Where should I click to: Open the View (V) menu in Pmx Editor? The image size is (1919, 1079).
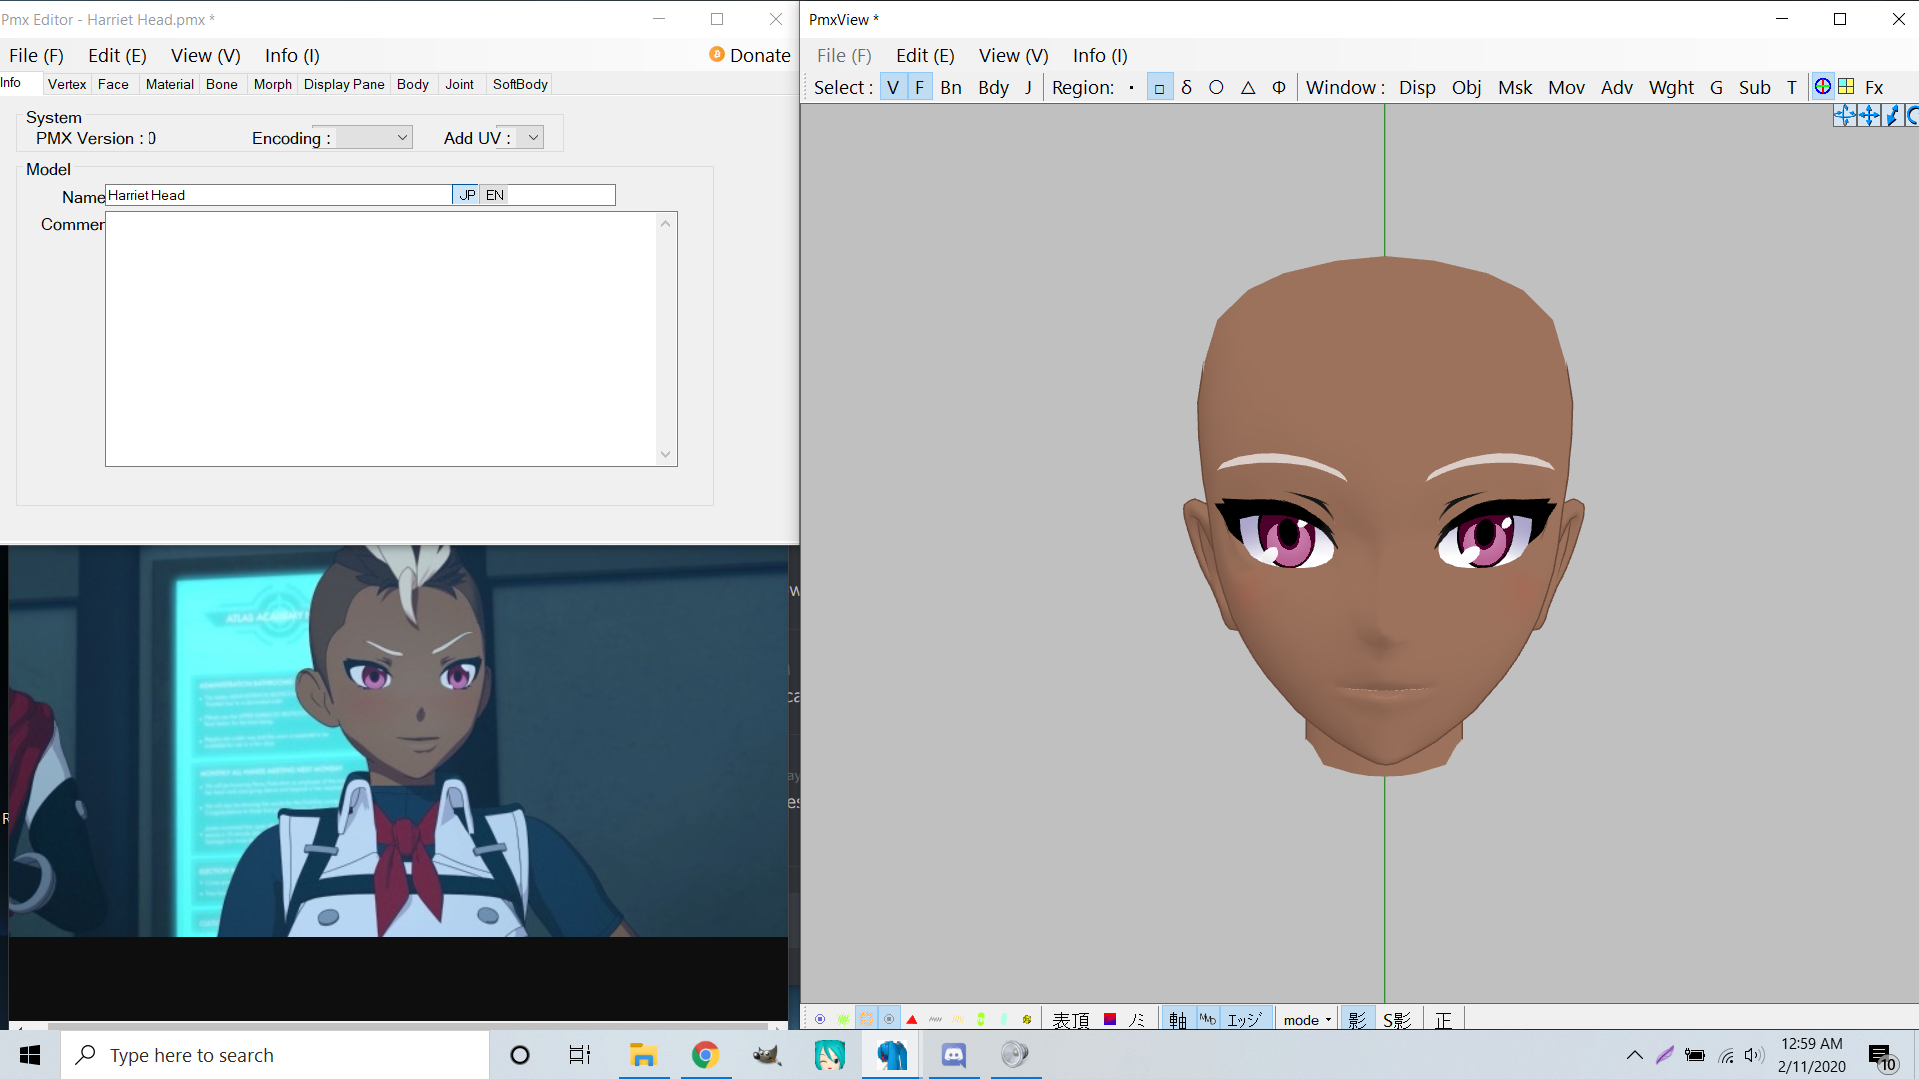205,56
